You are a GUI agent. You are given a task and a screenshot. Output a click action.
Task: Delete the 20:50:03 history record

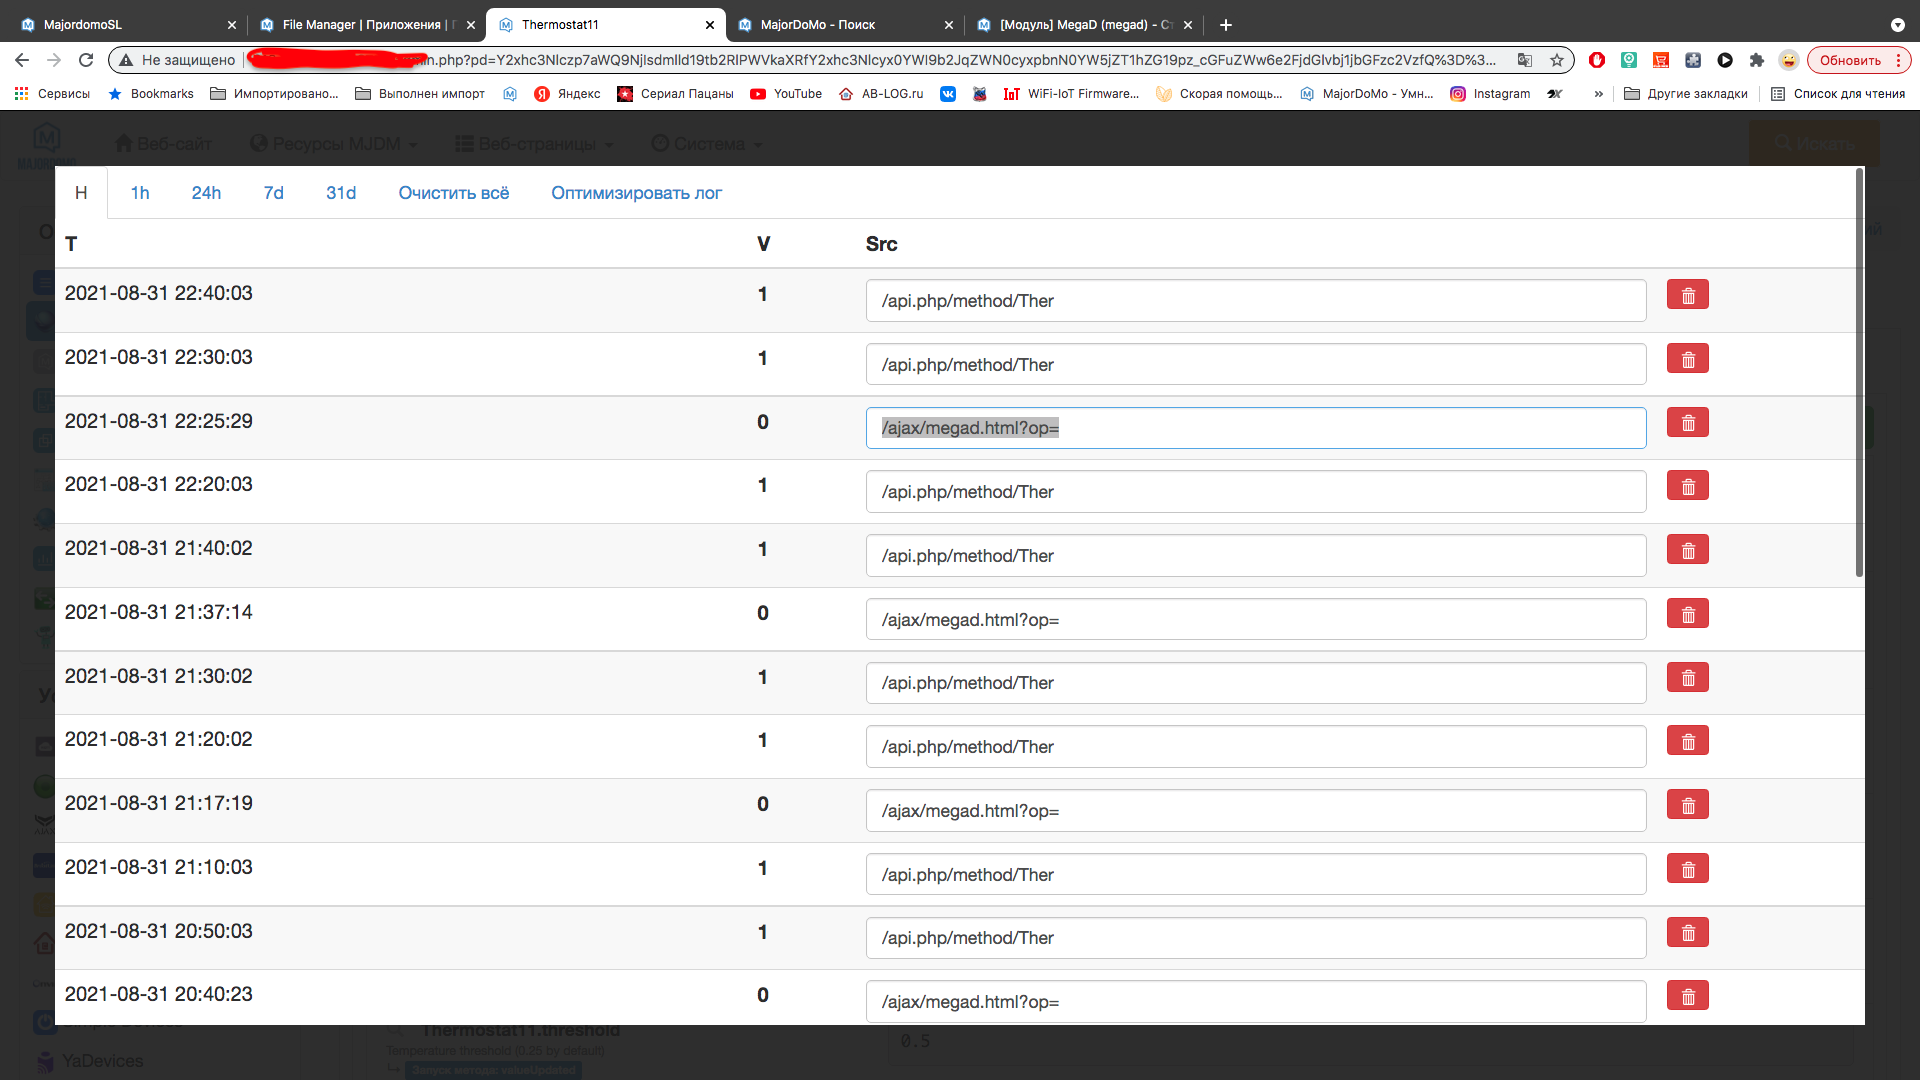pyautogui.click(x=1687, y=933)
